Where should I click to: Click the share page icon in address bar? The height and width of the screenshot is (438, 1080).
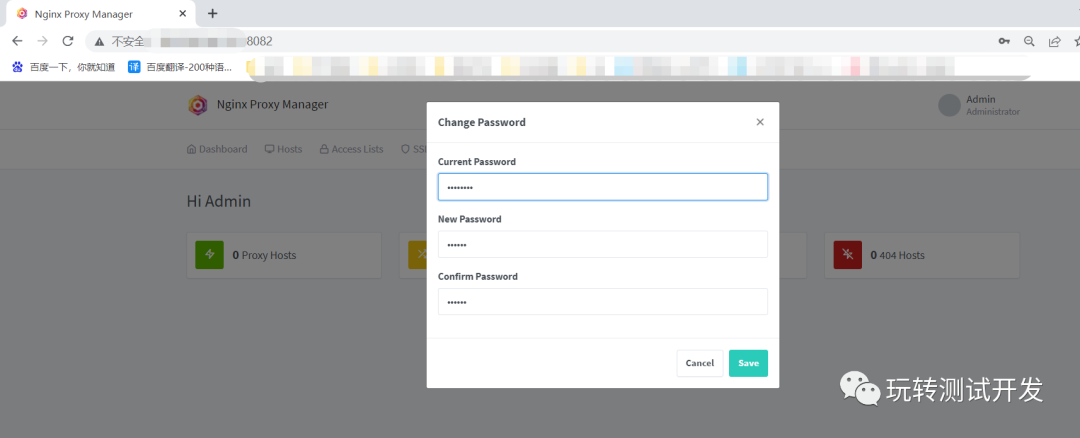1054,41
